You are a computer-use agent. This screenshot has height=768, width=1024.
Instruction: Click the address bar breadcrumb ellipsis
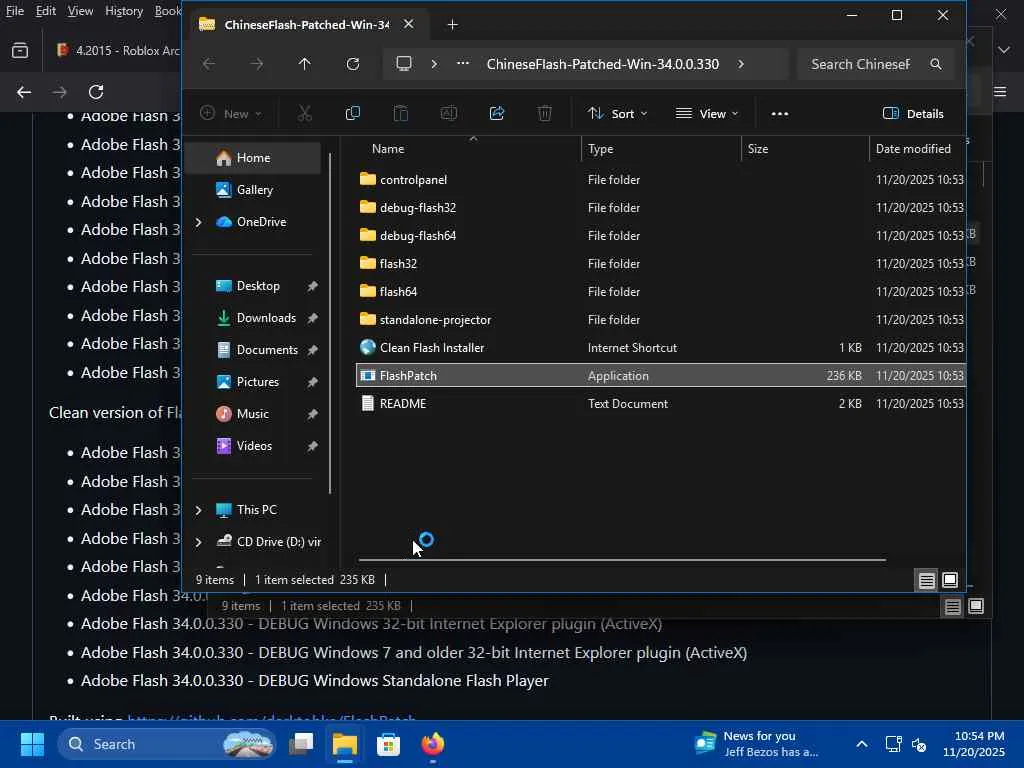tap(462, 64)
